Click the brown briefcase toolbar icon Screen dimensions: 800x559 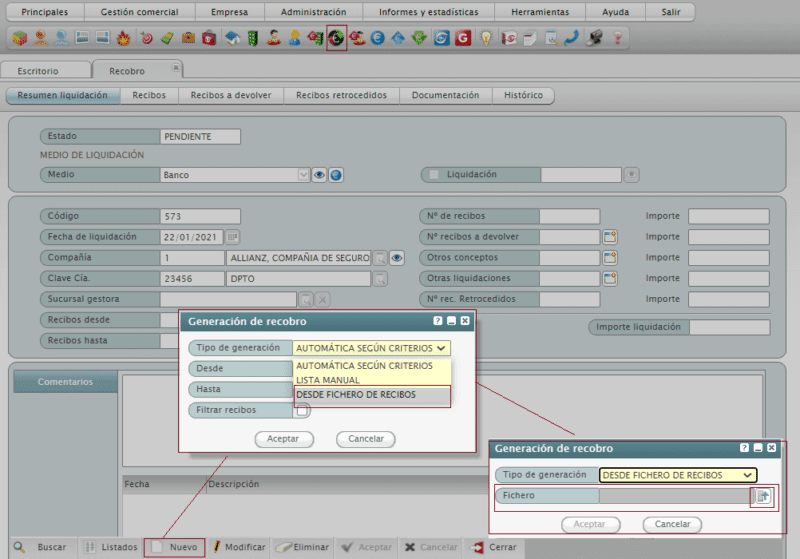(188, 38)
